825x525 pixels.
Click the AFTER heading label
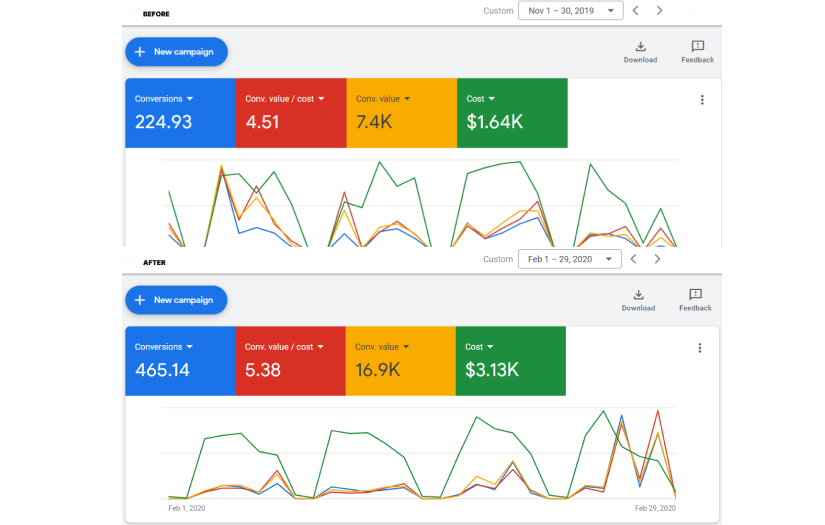coord(154,262)
